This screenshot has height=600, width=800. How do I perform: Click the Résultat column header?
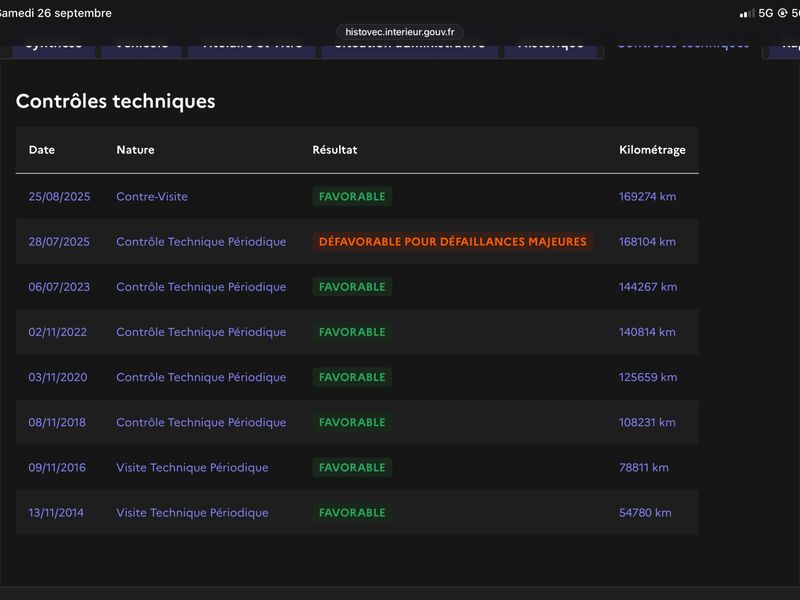pos(335,150)
